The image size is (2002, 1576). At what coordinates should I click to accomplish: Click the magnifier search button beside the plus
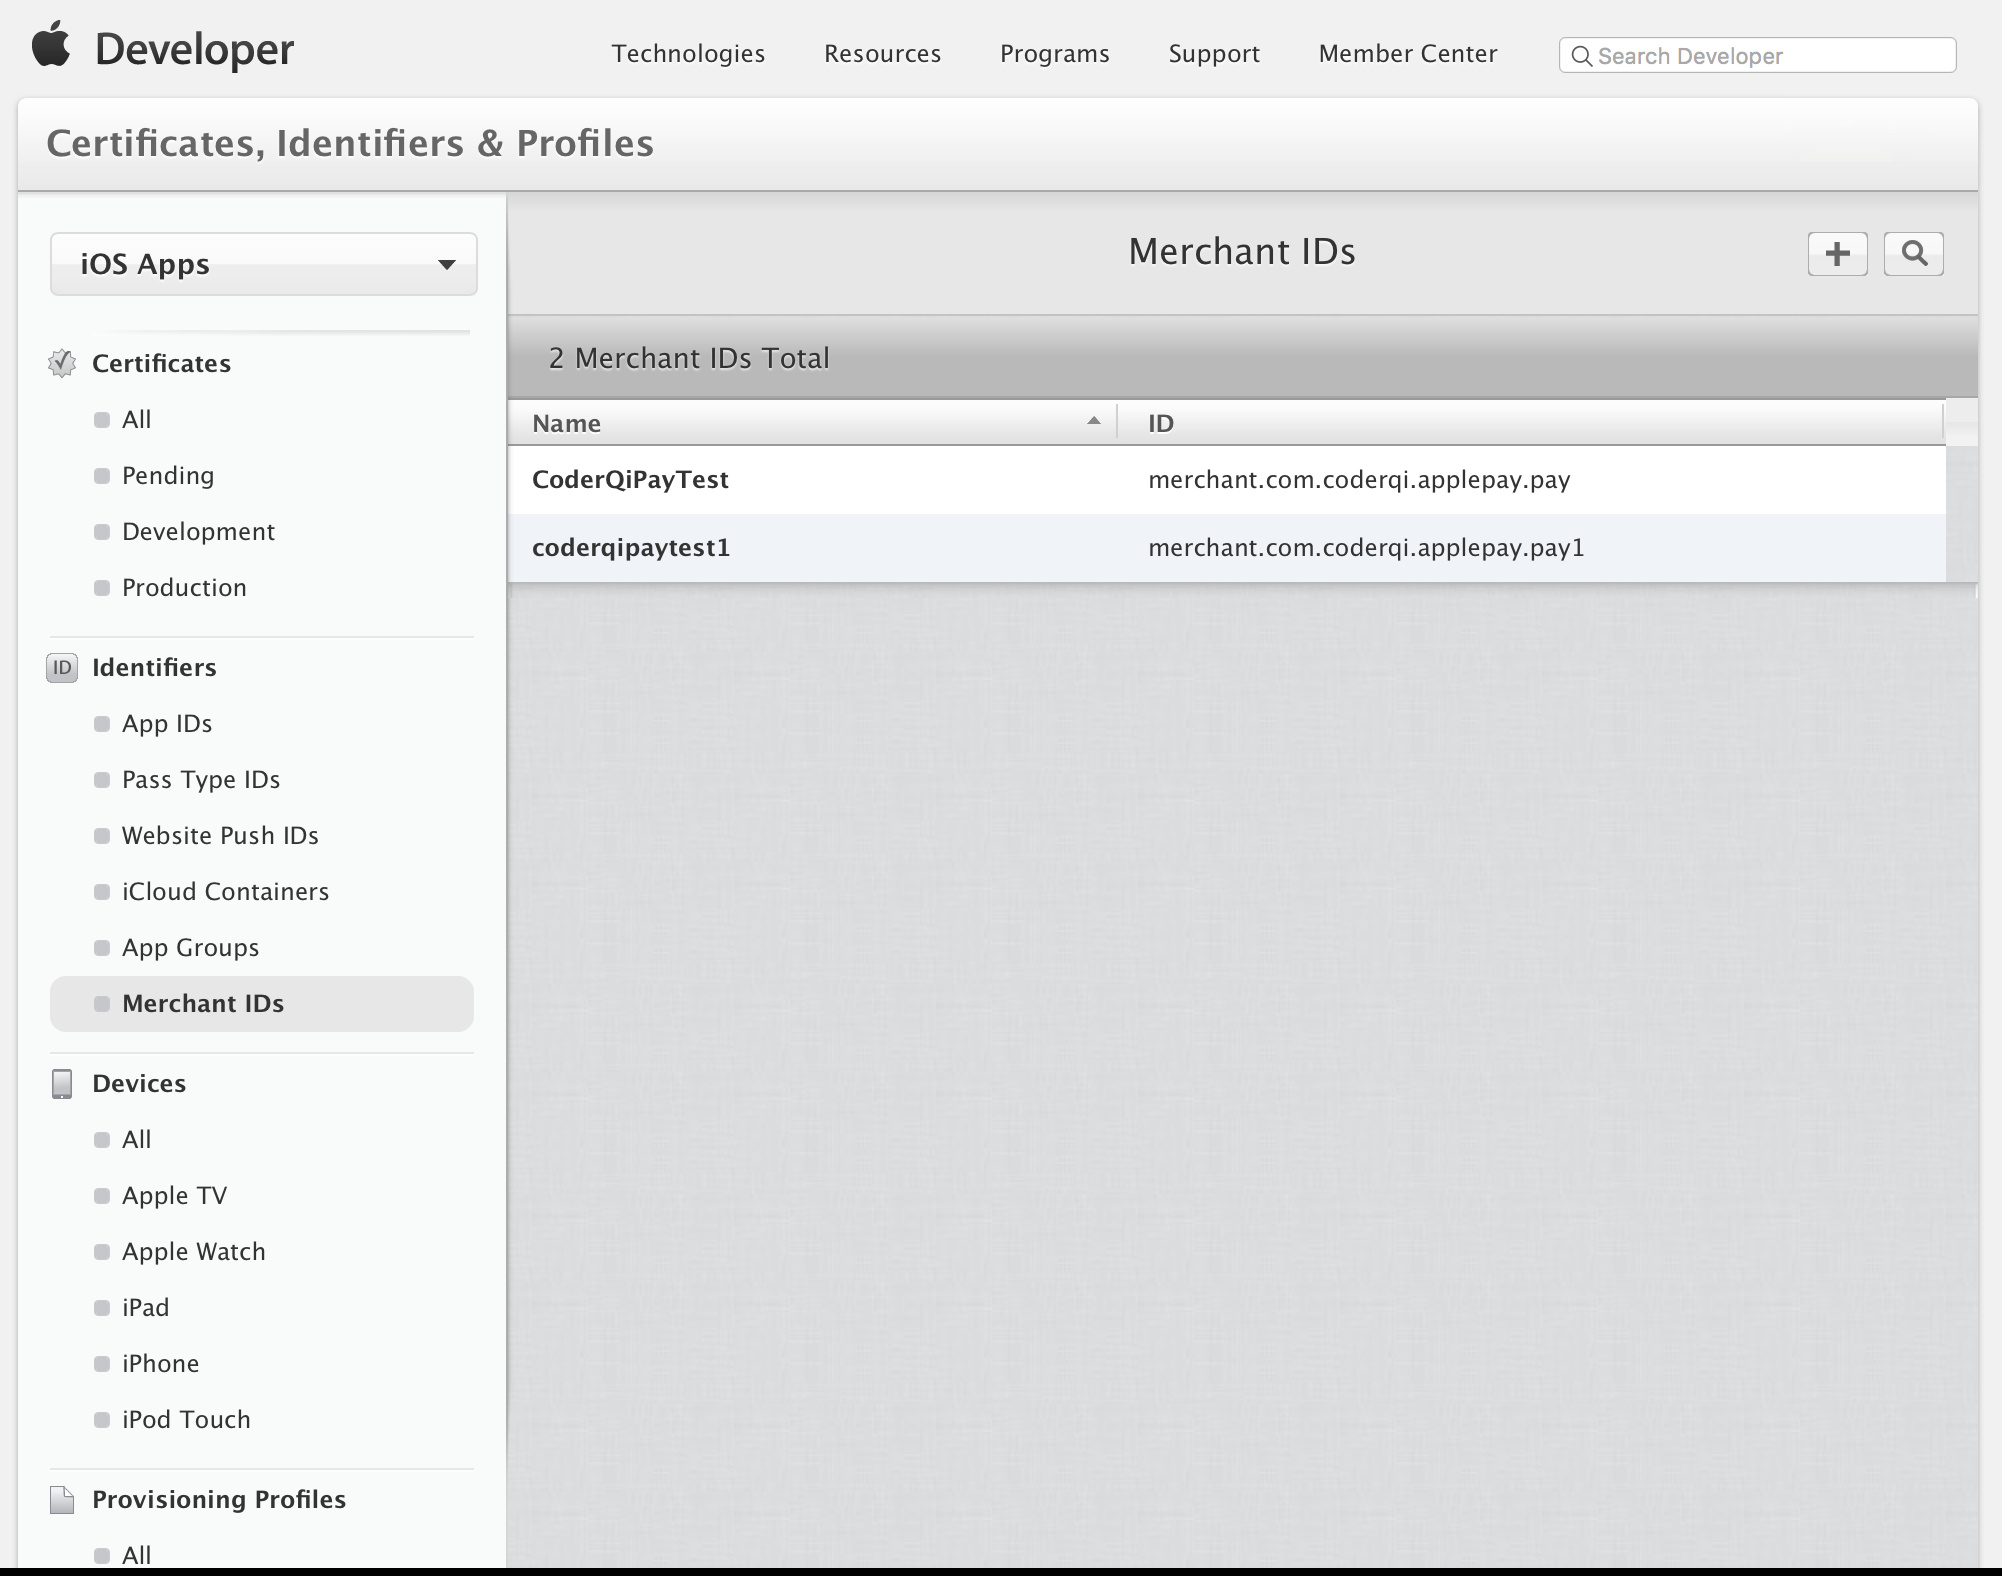pyautogui.click(x=1913, y=254)
